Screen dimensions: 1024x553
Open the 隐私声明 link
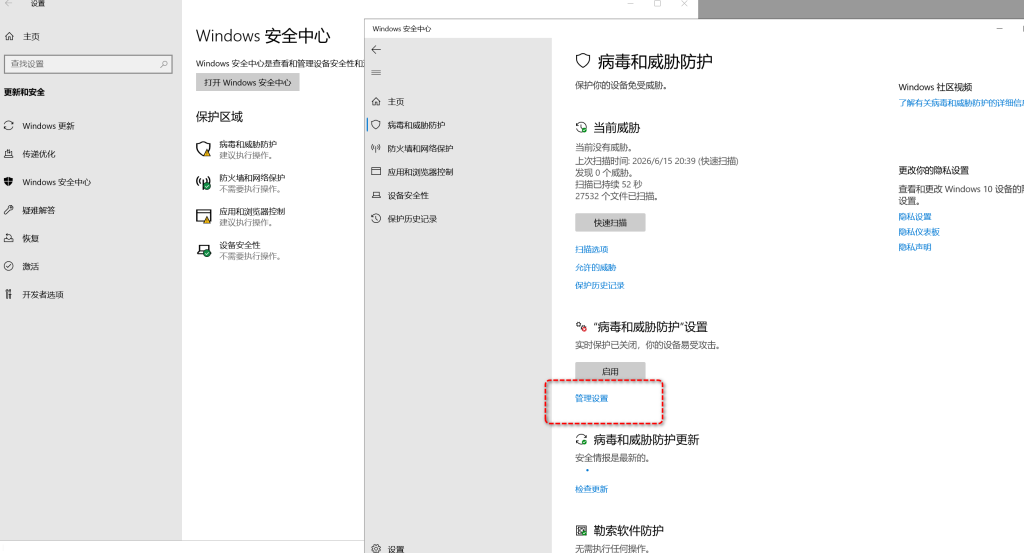coord(915,247)
